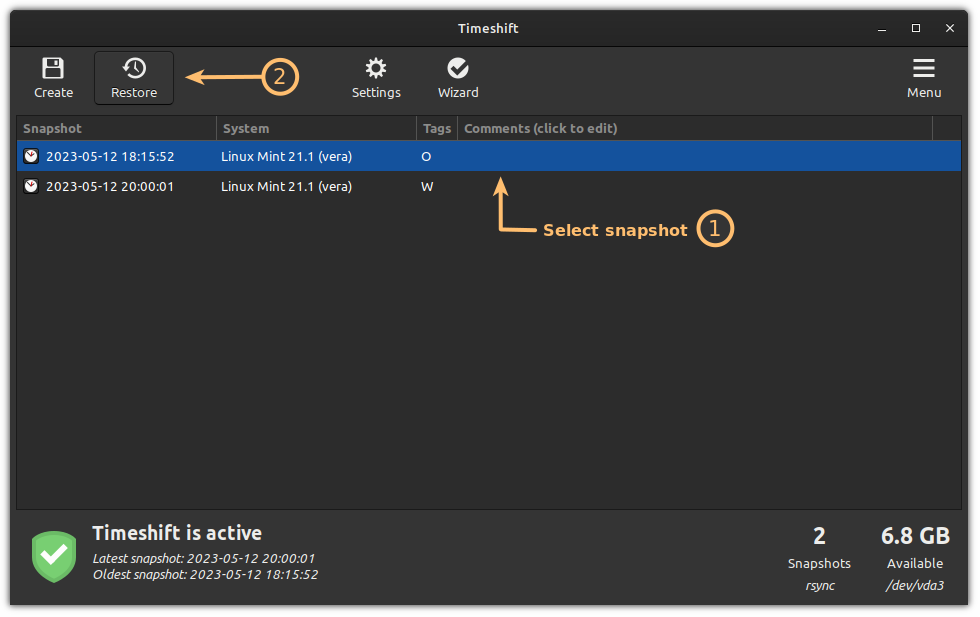The image size is (980, 617).
Task: Click Linux Mint 21.1 (vera) in the 18:15:52 row
Action: (x=286, y=156)
